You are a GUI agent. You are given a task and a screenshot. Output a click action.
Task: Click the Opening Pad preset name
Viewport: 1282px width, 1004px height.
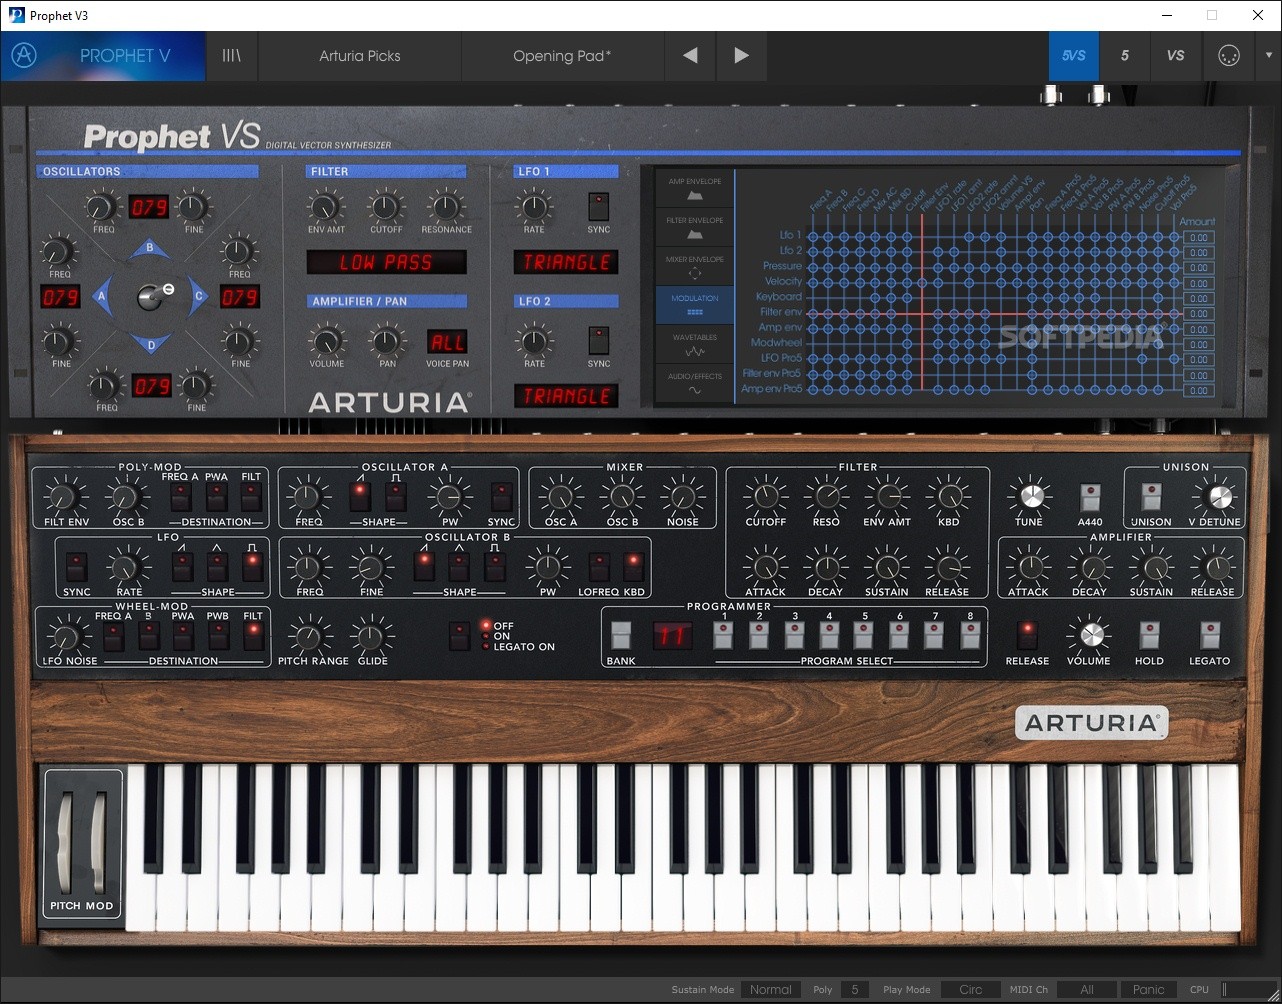click(x=562, y=56)
